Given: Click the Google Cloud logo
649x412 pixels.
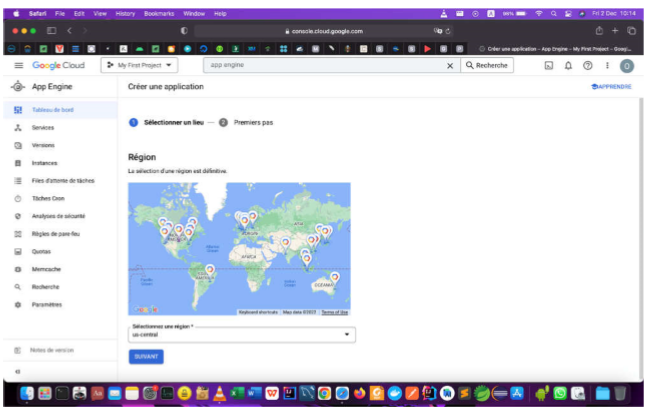Looking at the screenshot, I should 58,65.
